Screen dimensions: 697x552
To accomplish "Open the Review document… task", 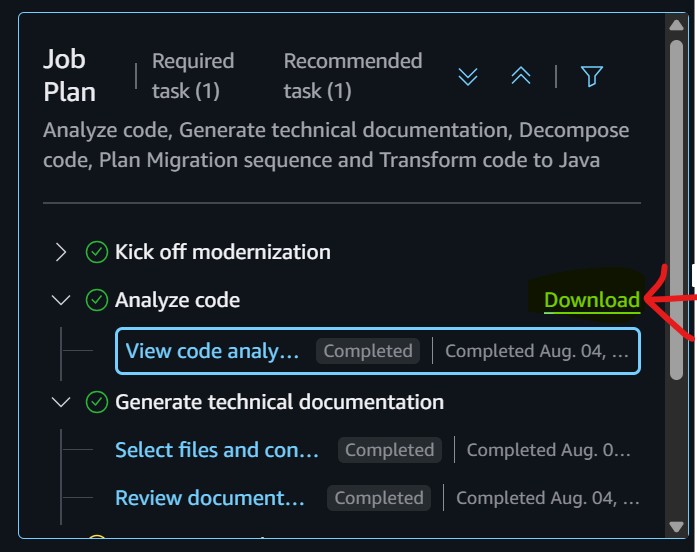I will pyautogui.click(x=210, y=498).
